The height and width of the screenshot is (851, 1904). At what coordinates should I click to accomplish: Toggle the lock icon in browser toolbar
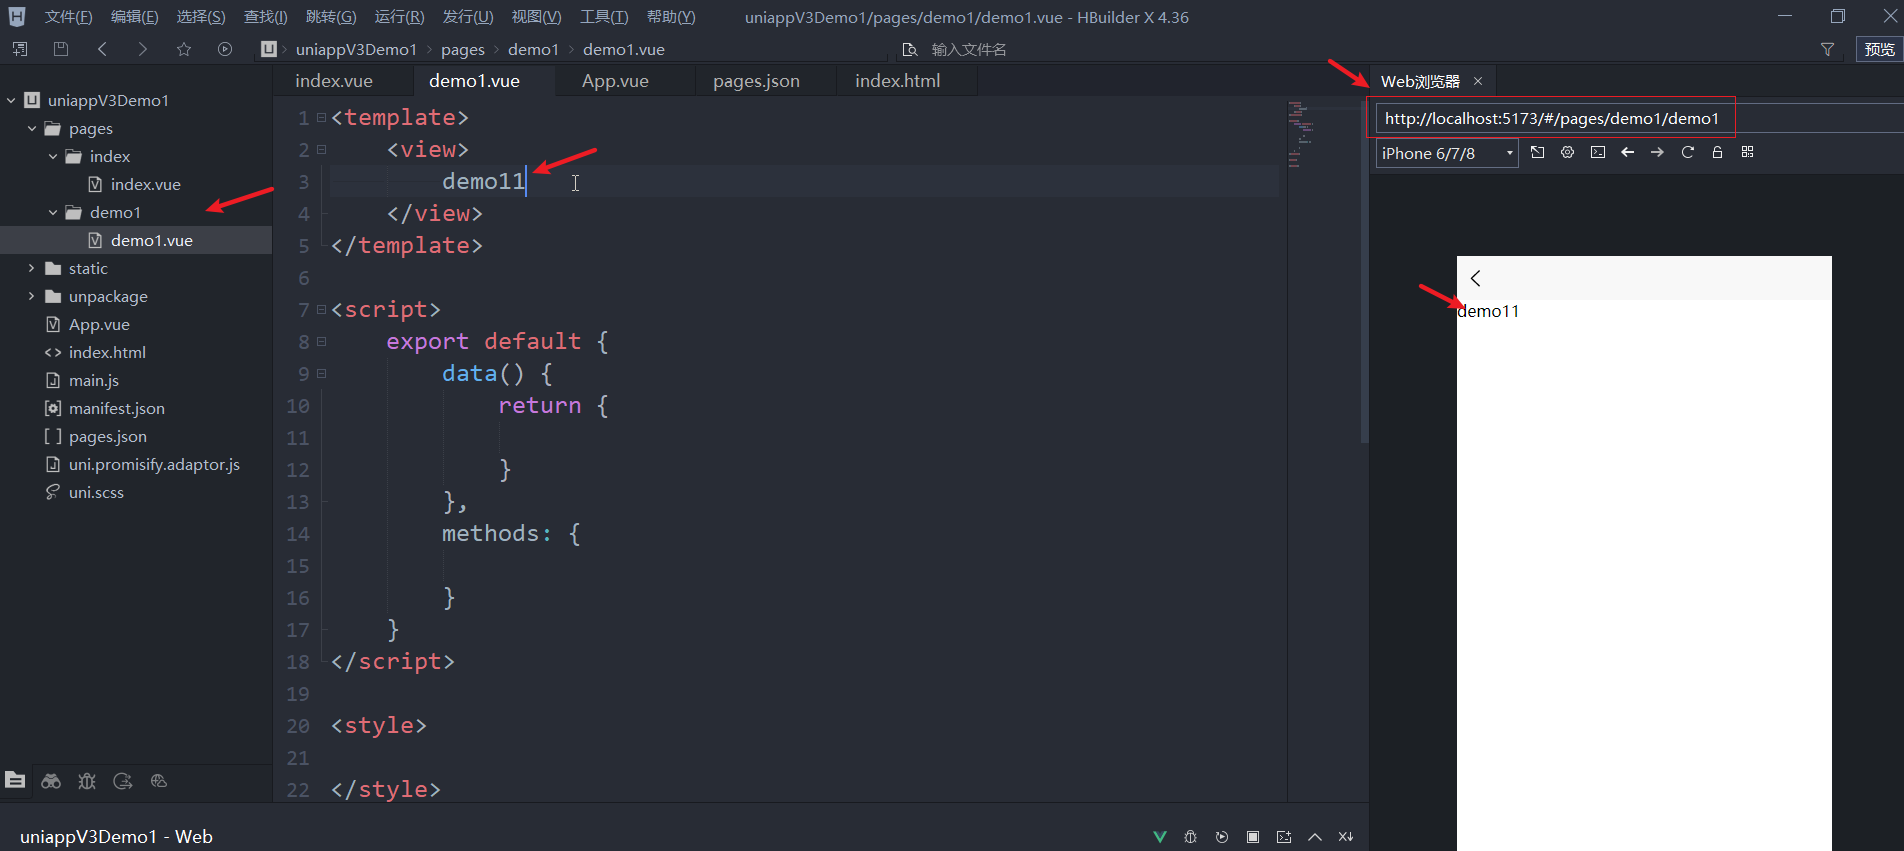coord(1718,152)
